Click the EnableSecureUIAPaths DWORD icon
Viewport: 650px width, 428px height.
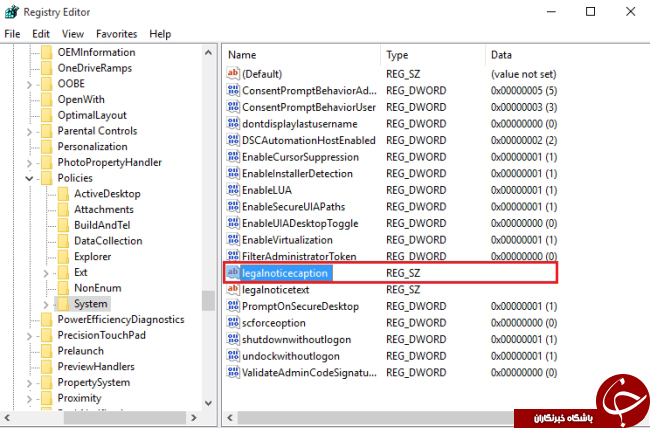click(x=233, y=206)
